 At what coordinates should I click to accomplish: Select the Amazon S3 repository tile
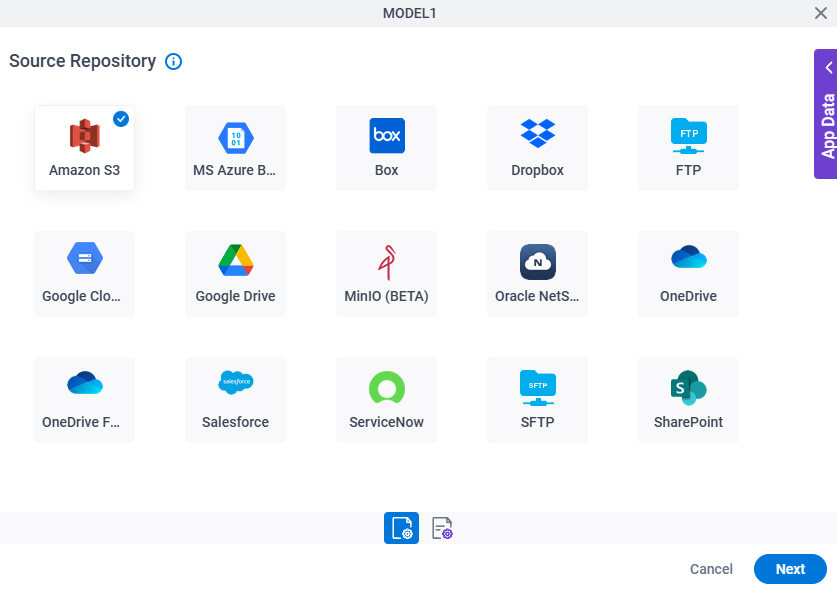click(84, 148)
